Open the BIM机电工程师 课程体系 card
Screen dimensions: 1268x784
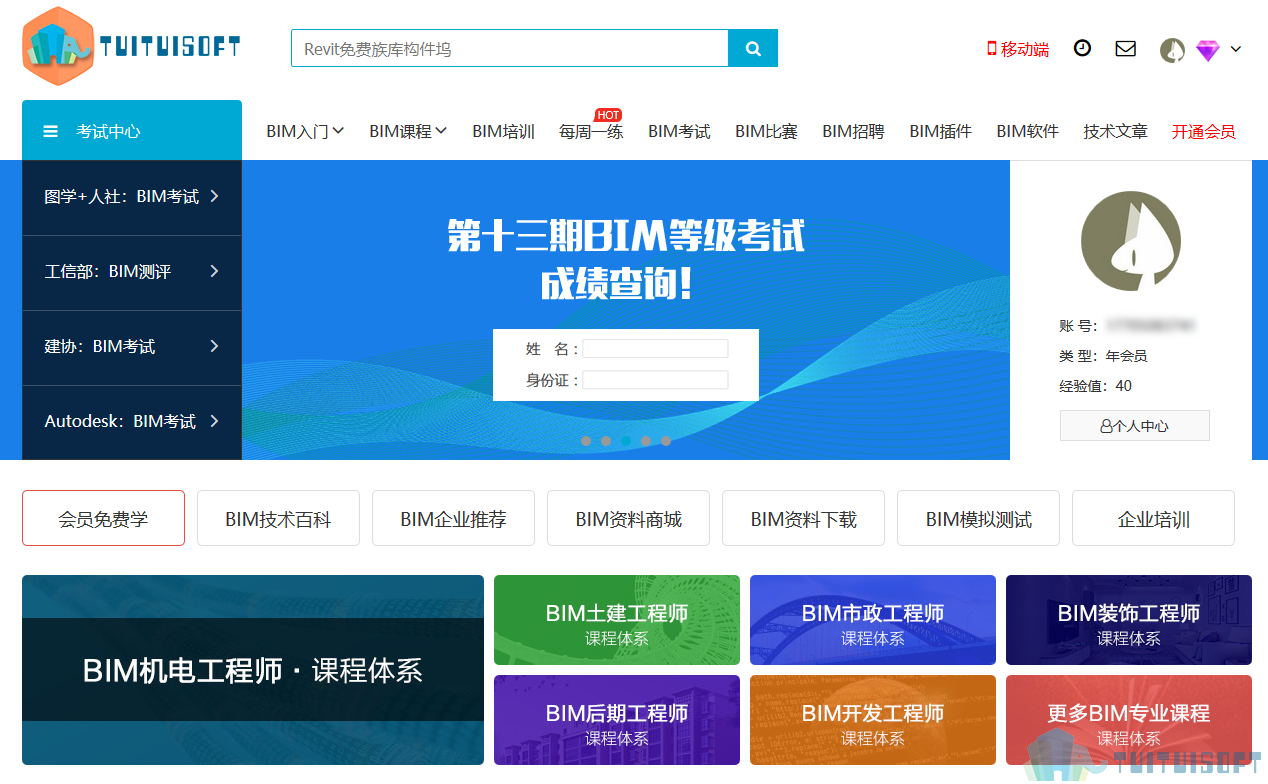[253, 670]
